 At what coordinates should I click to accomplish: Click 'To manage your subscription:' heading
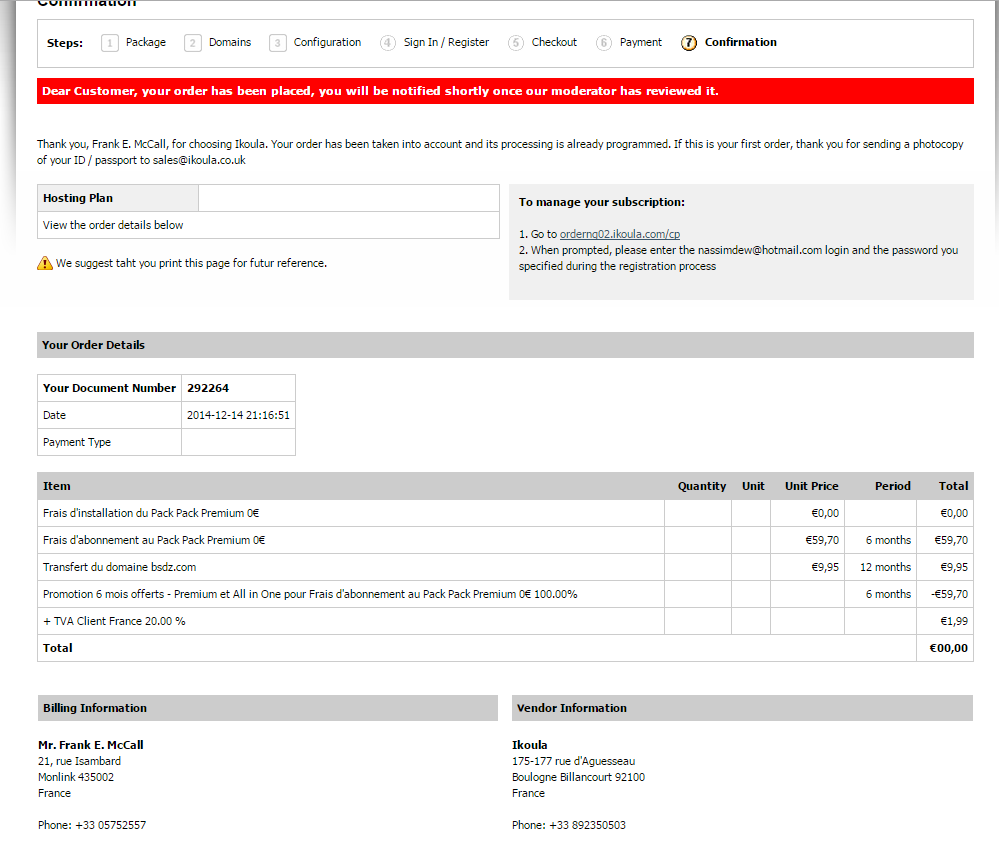click(x=601, y=202)
